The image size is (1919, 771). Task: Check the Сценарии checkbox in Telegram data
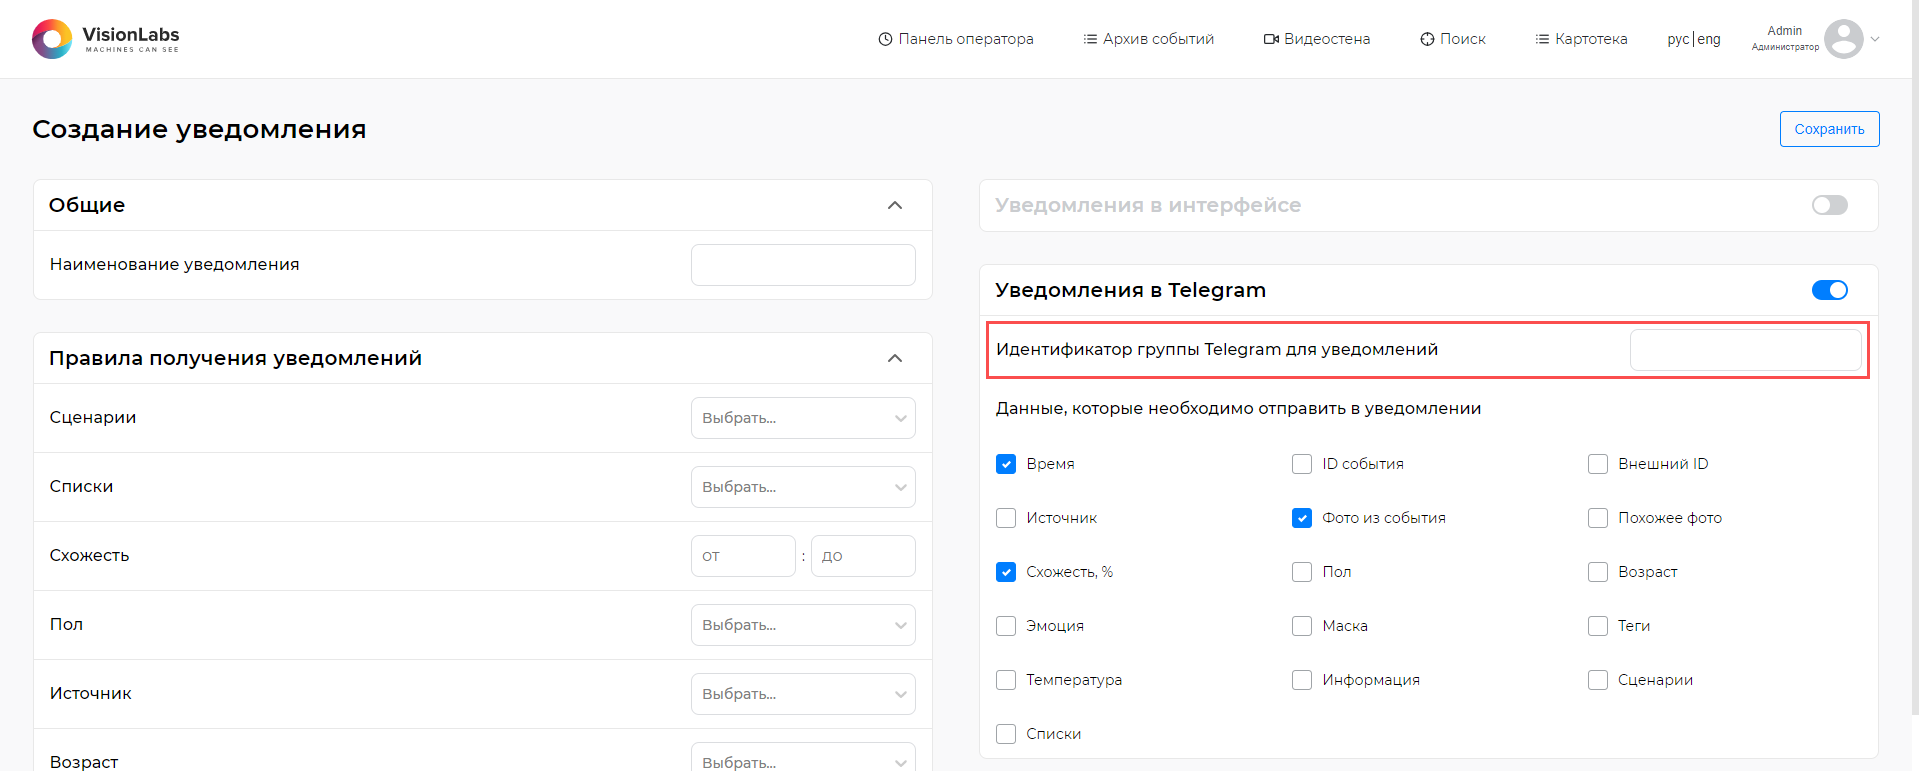(1598, 680)
